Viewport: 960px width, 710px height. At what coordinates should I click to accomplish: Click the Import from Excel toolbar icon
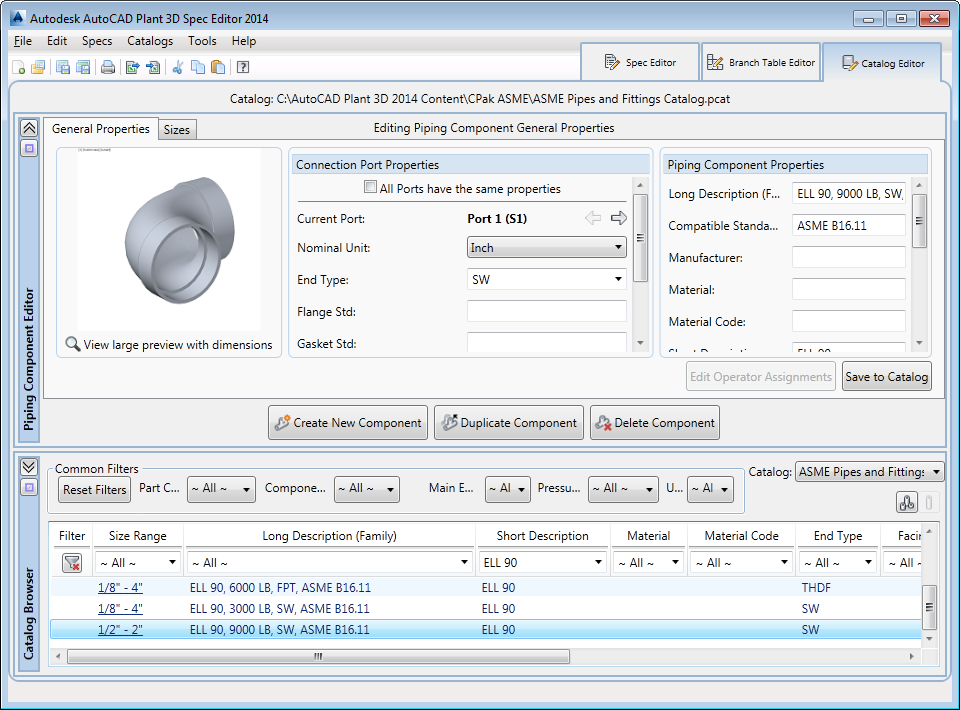[x=153, y=67]
